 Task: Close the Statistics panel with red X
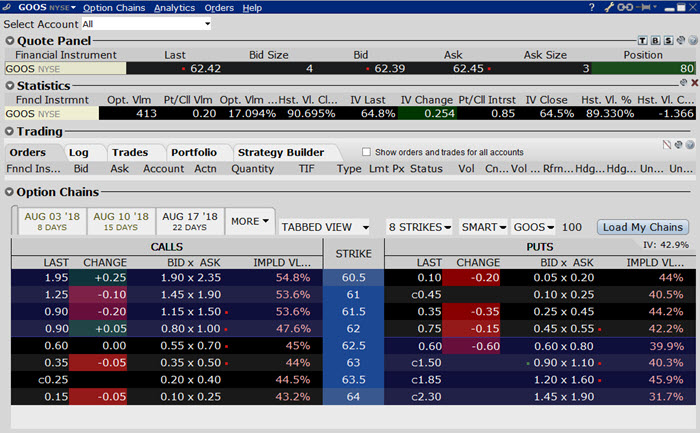pos(694,83)
